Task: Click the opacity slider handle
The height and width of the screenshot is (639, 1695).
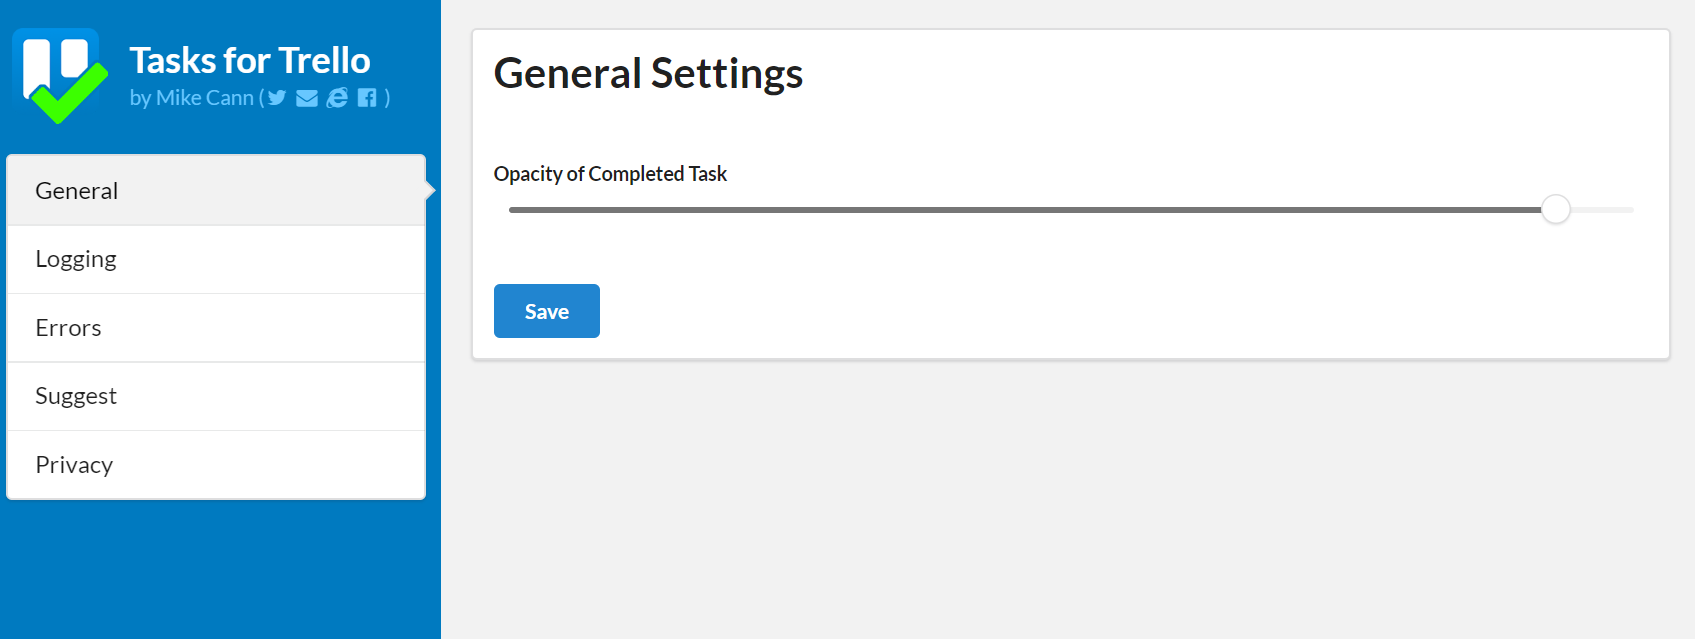Action: 1555,209
